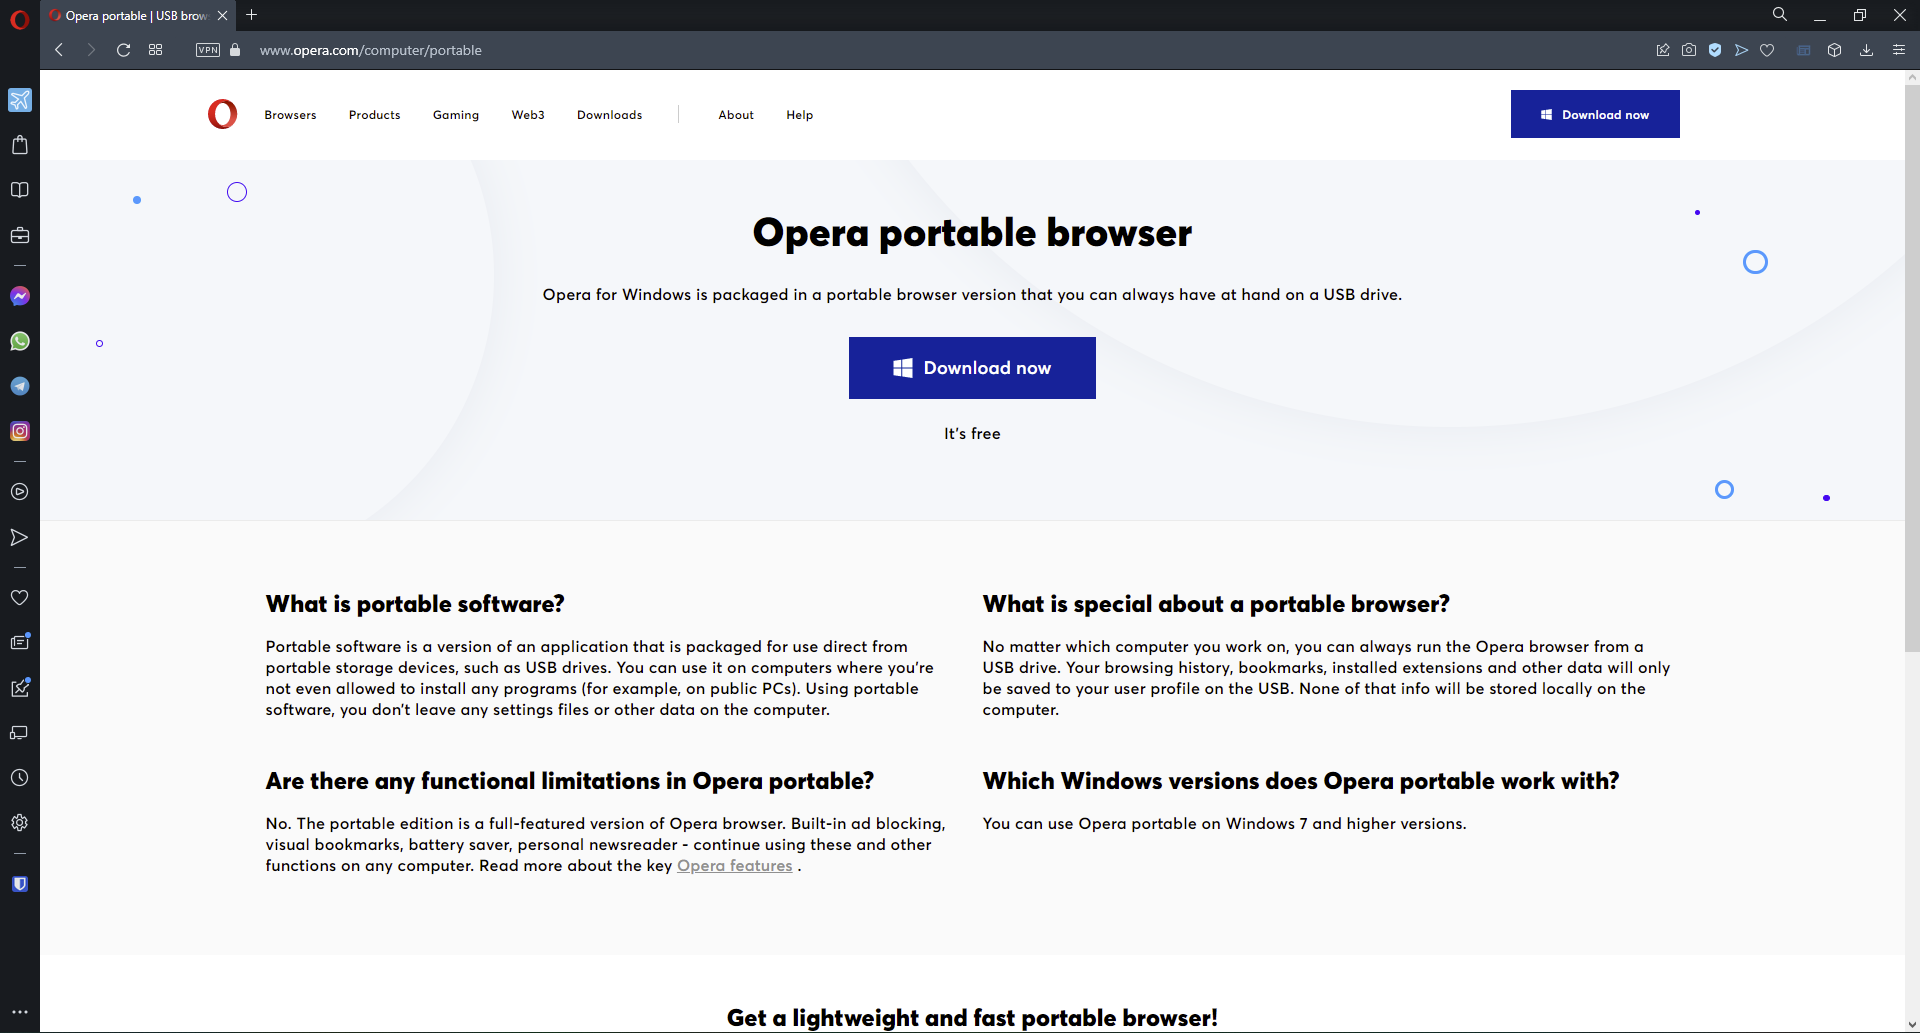Open a new tab with plus button

[252, 15]
